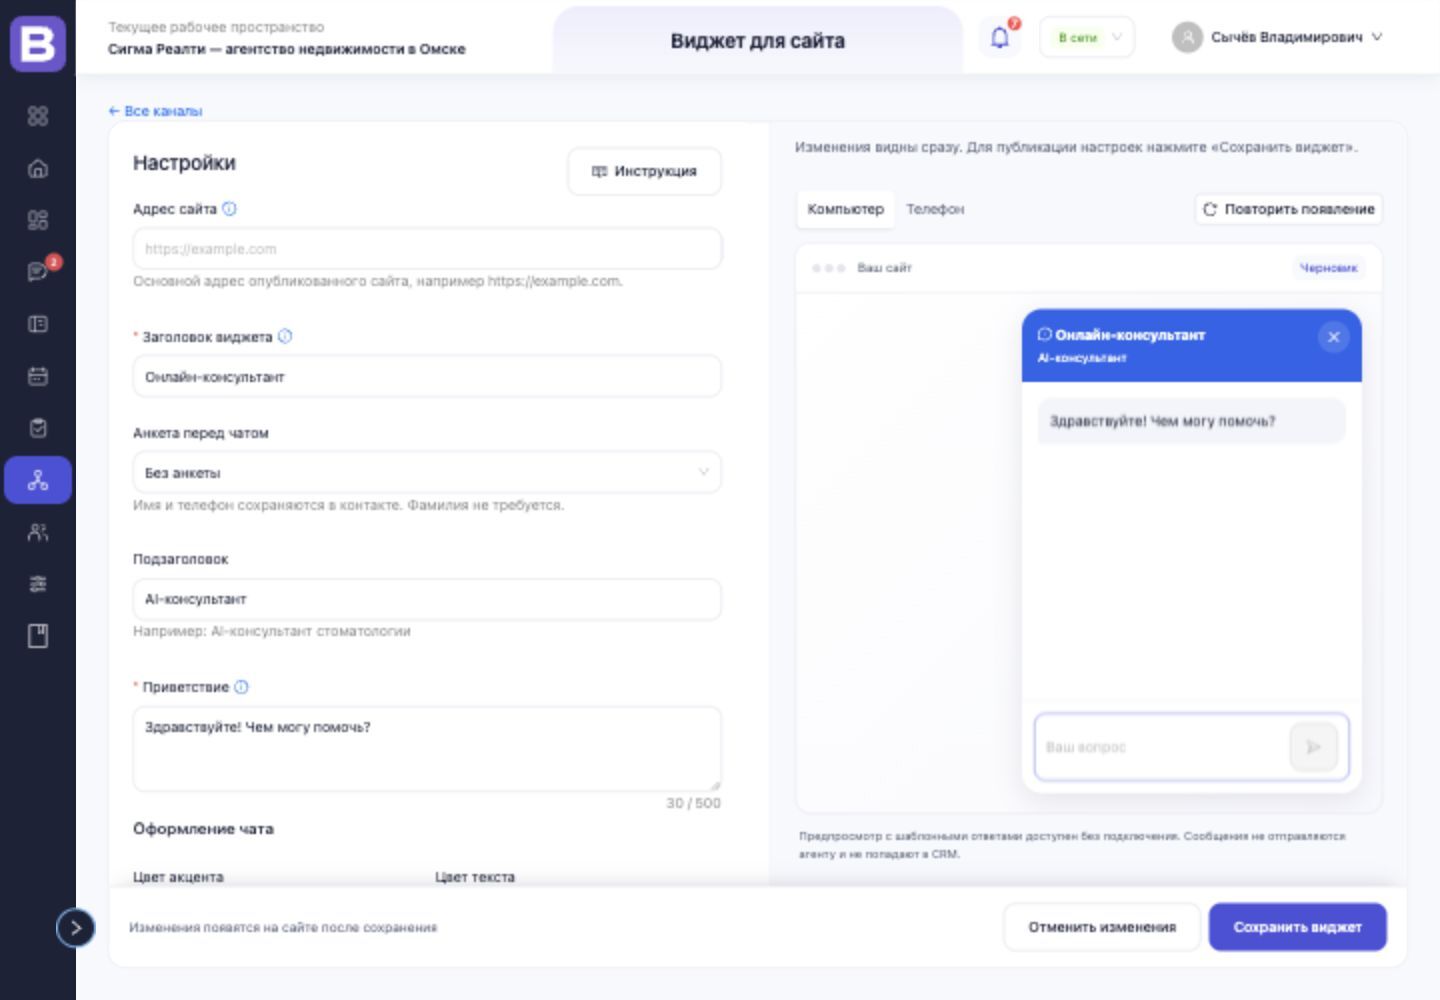1440x1000 pixels.
Task: Open the list panel sidebar icon
Action: [38, 324]
